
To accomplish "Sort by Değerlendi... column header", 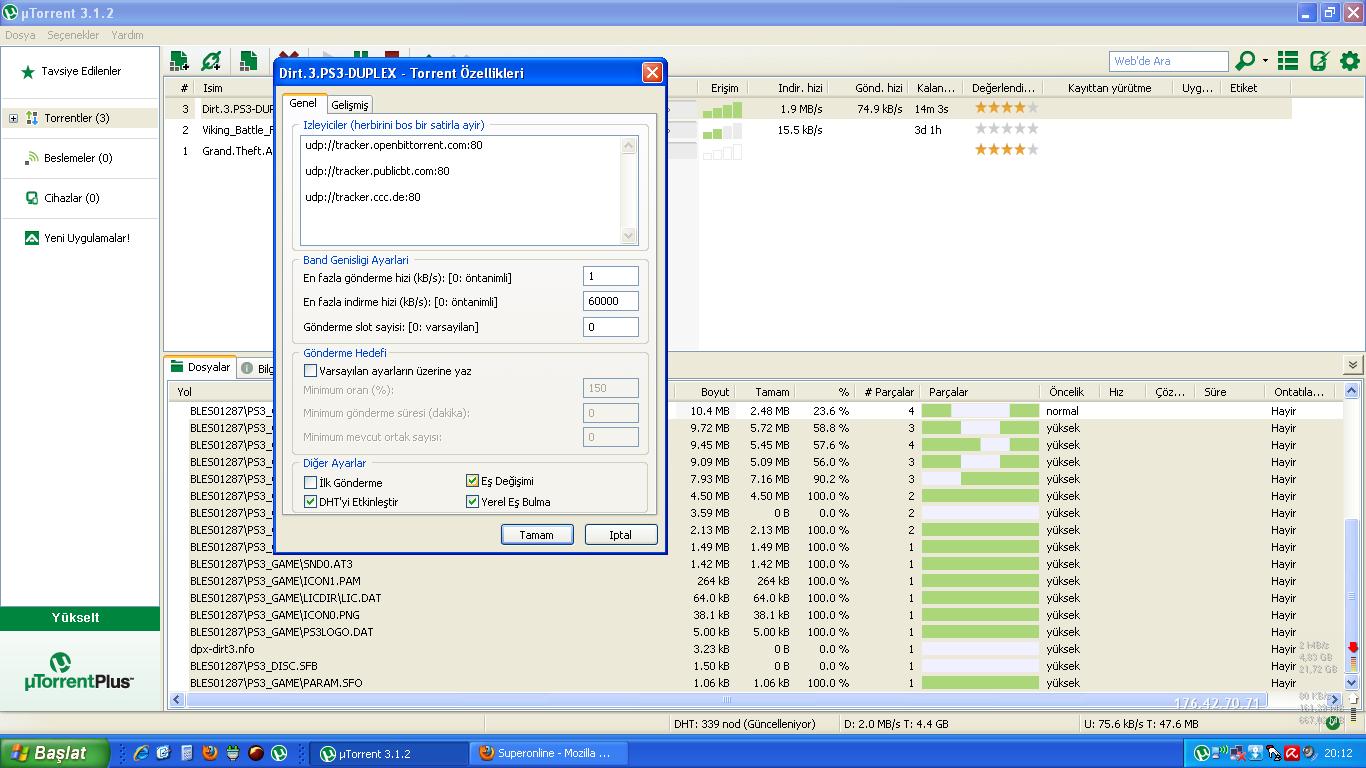I will tap(1003, 88).
